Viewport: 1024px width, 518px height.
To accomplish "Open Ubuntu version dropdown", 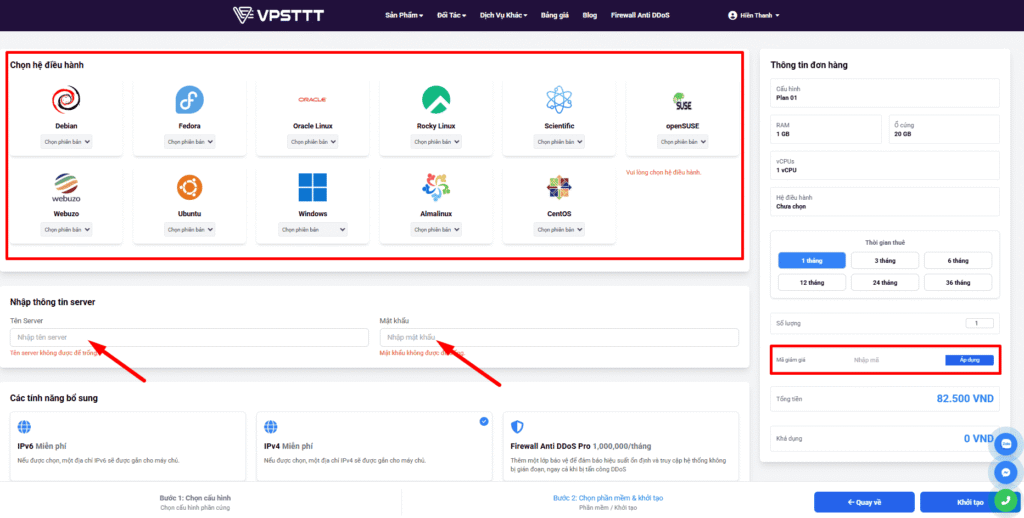I will (189, 230).
